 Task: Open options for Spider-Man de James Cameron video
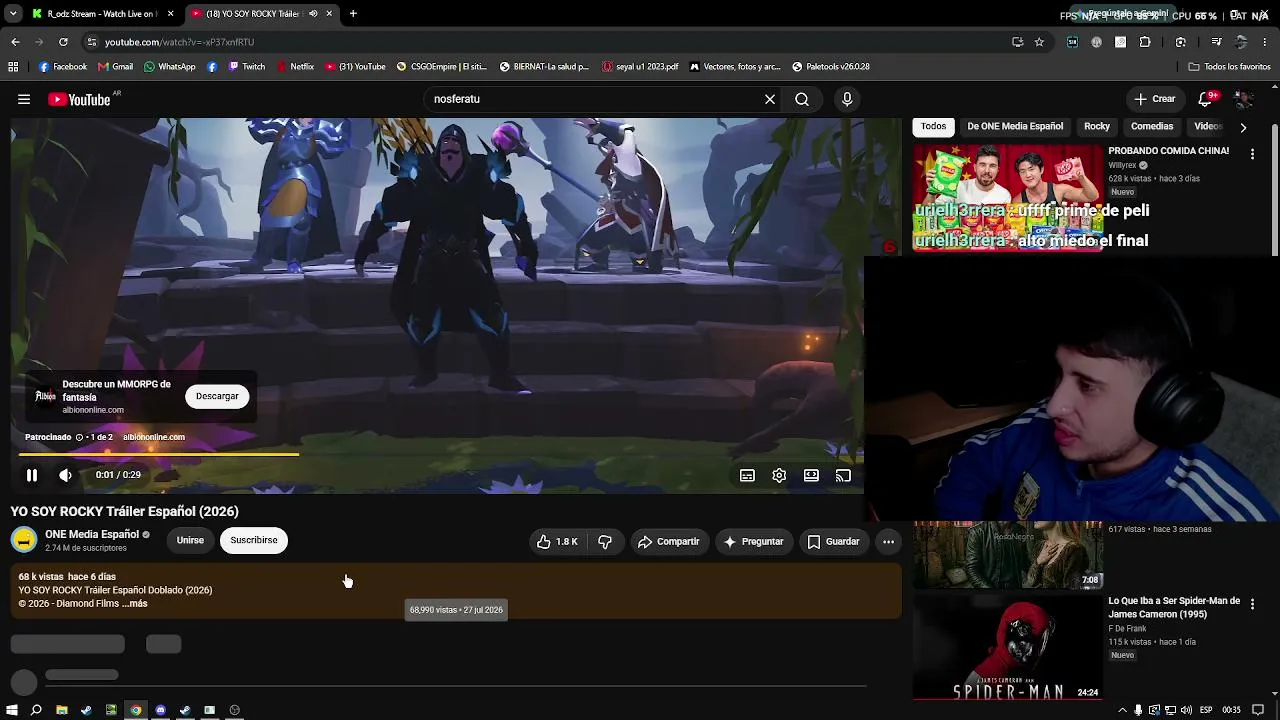point(1252,605)
